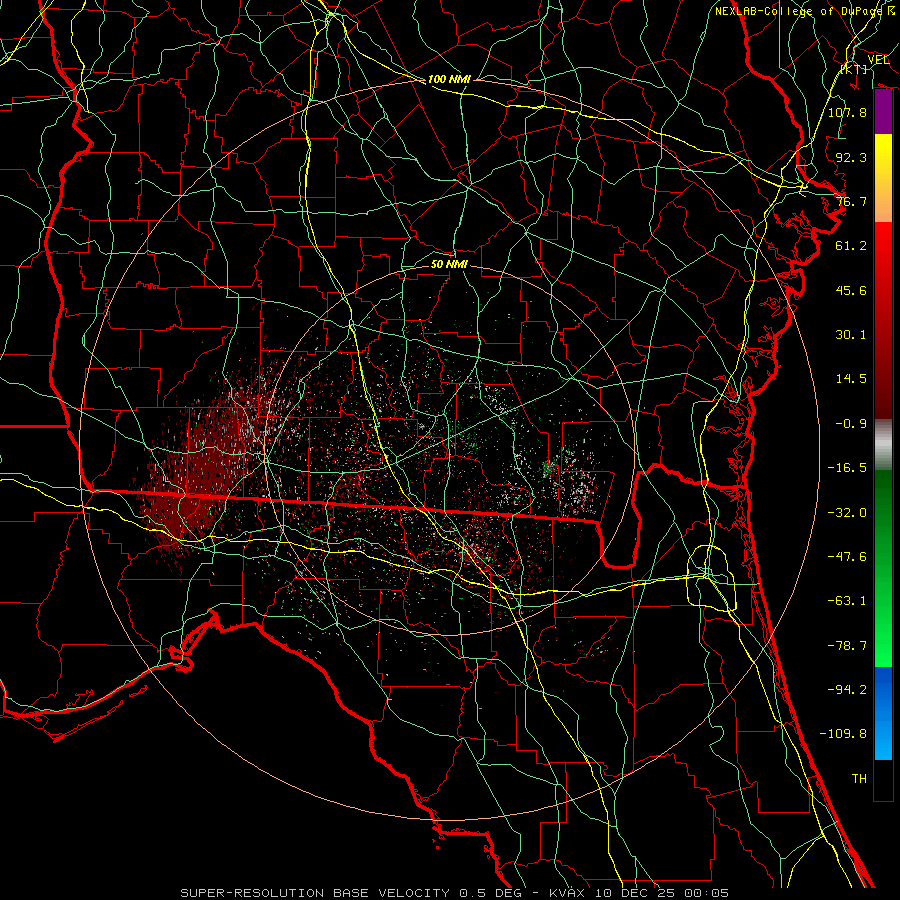Viewport: 900px width, 900px height.
Task: Click the 107.8 velocity legend value
Action: coord(847,112)
